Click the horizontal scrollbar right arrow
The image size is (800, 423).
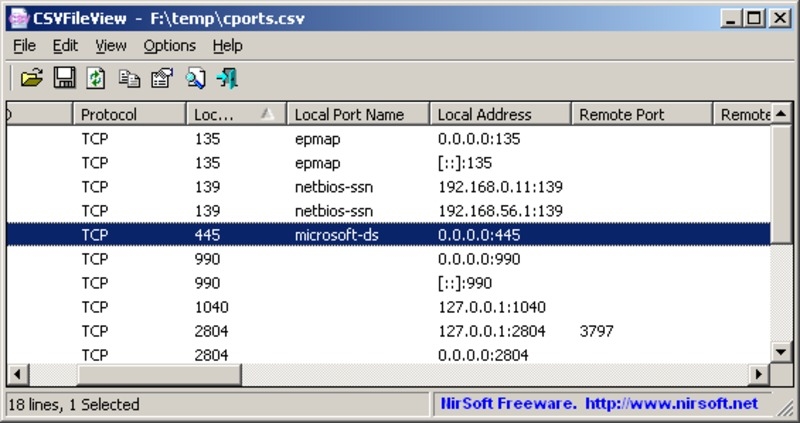pyautogui.click(x=759, y=375)
